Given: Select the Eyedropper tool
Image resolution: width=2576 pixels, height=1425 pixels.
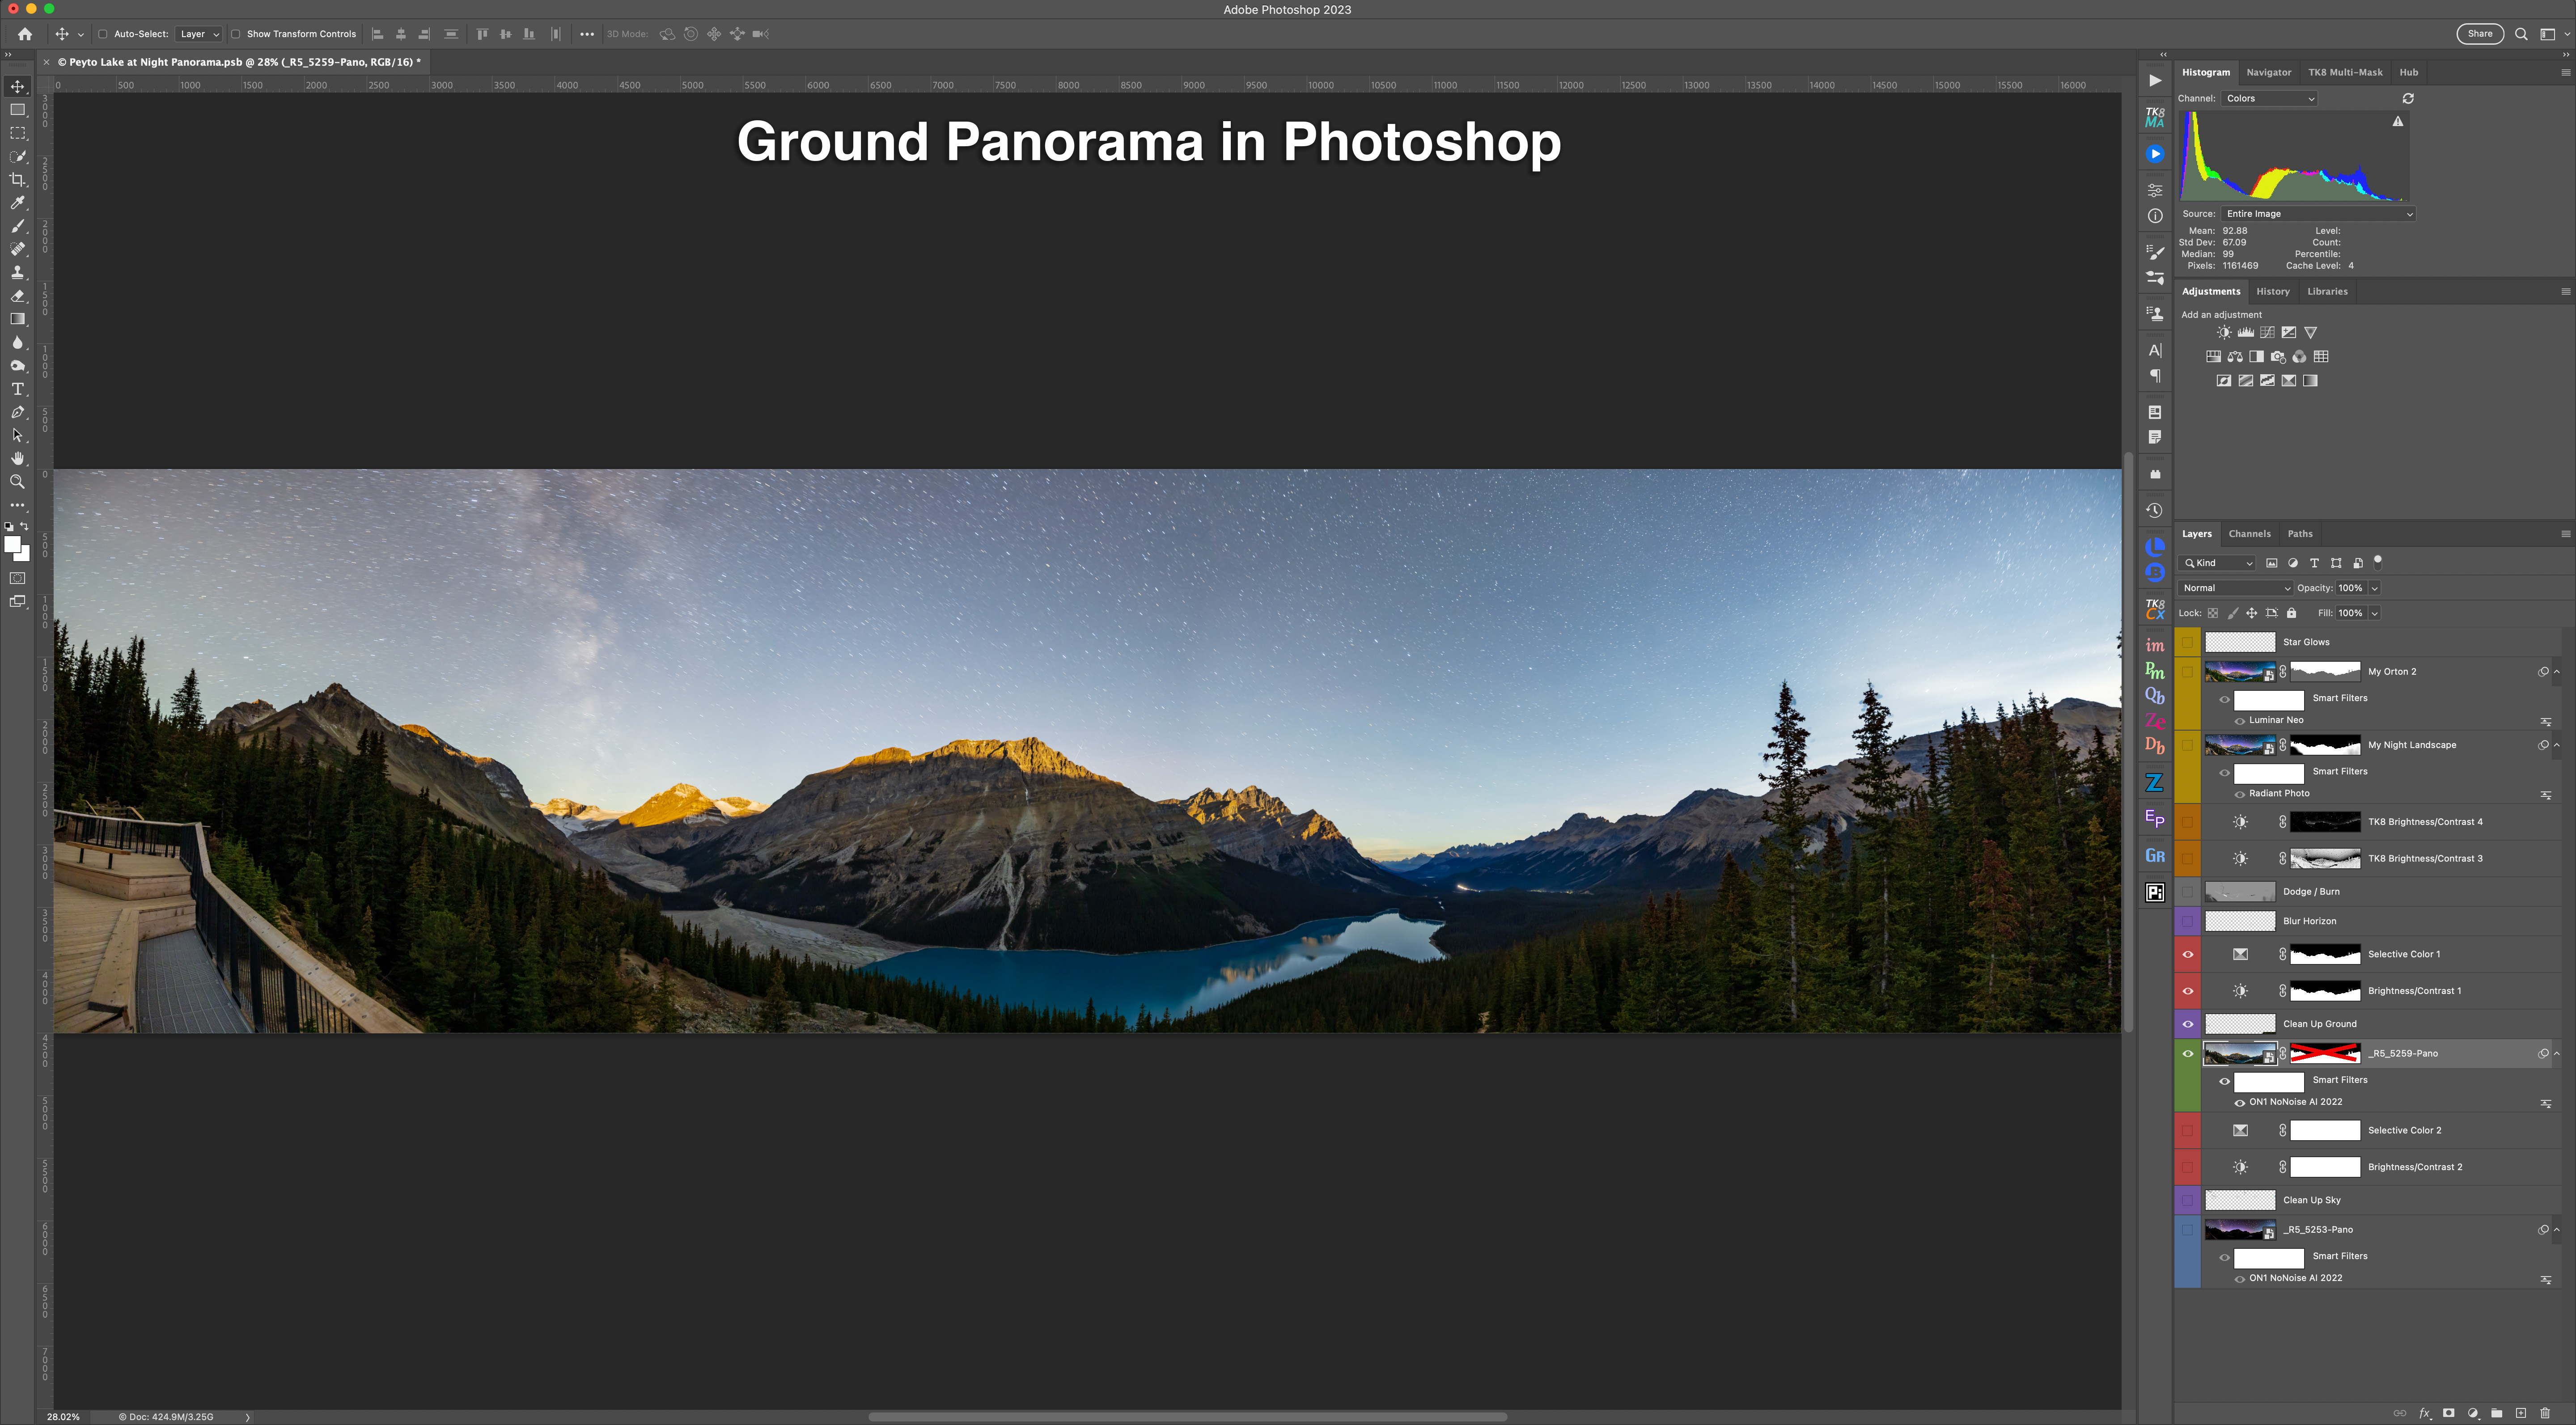Looking at the screenshot, I should click(x=17, y=203).
